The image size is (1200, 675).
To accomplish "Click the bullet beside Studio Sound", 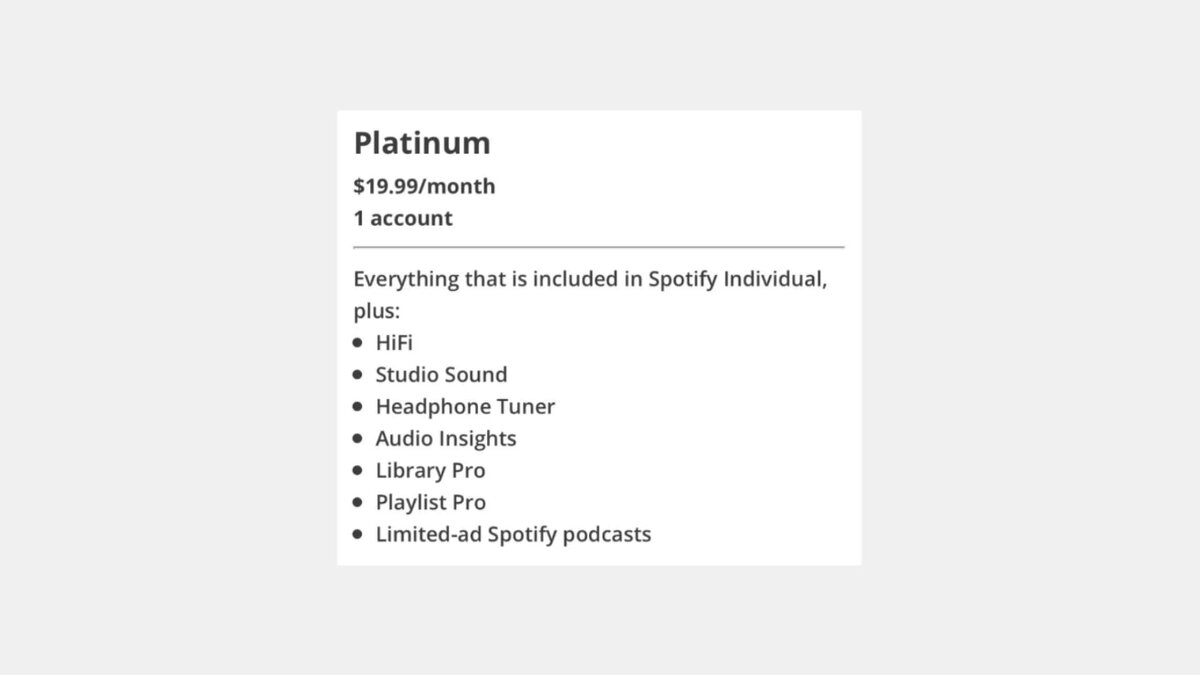I will (358, 374).
